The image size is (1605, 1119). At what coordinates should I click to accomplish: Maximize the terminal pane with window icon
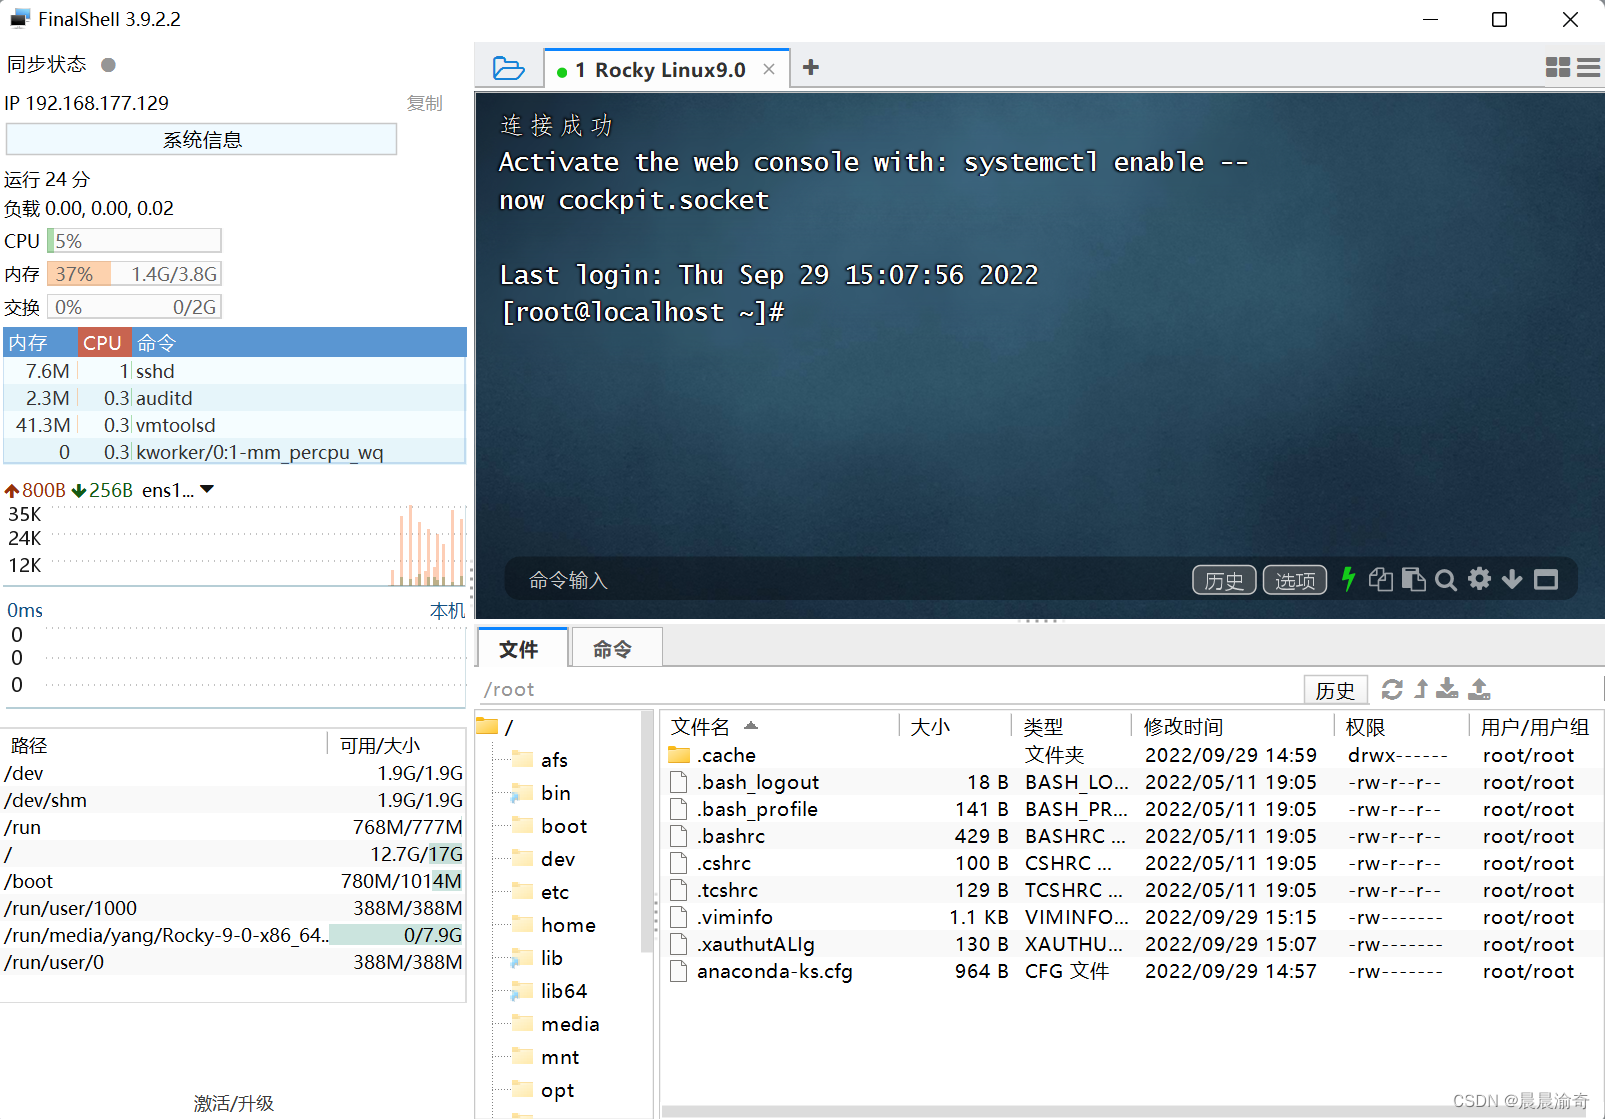click(1546, 579)
